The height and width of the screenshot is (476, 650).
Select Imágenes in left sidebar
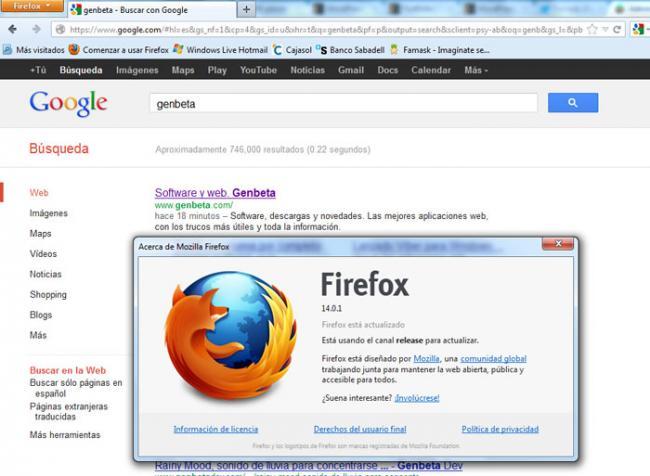click(49, 213)
